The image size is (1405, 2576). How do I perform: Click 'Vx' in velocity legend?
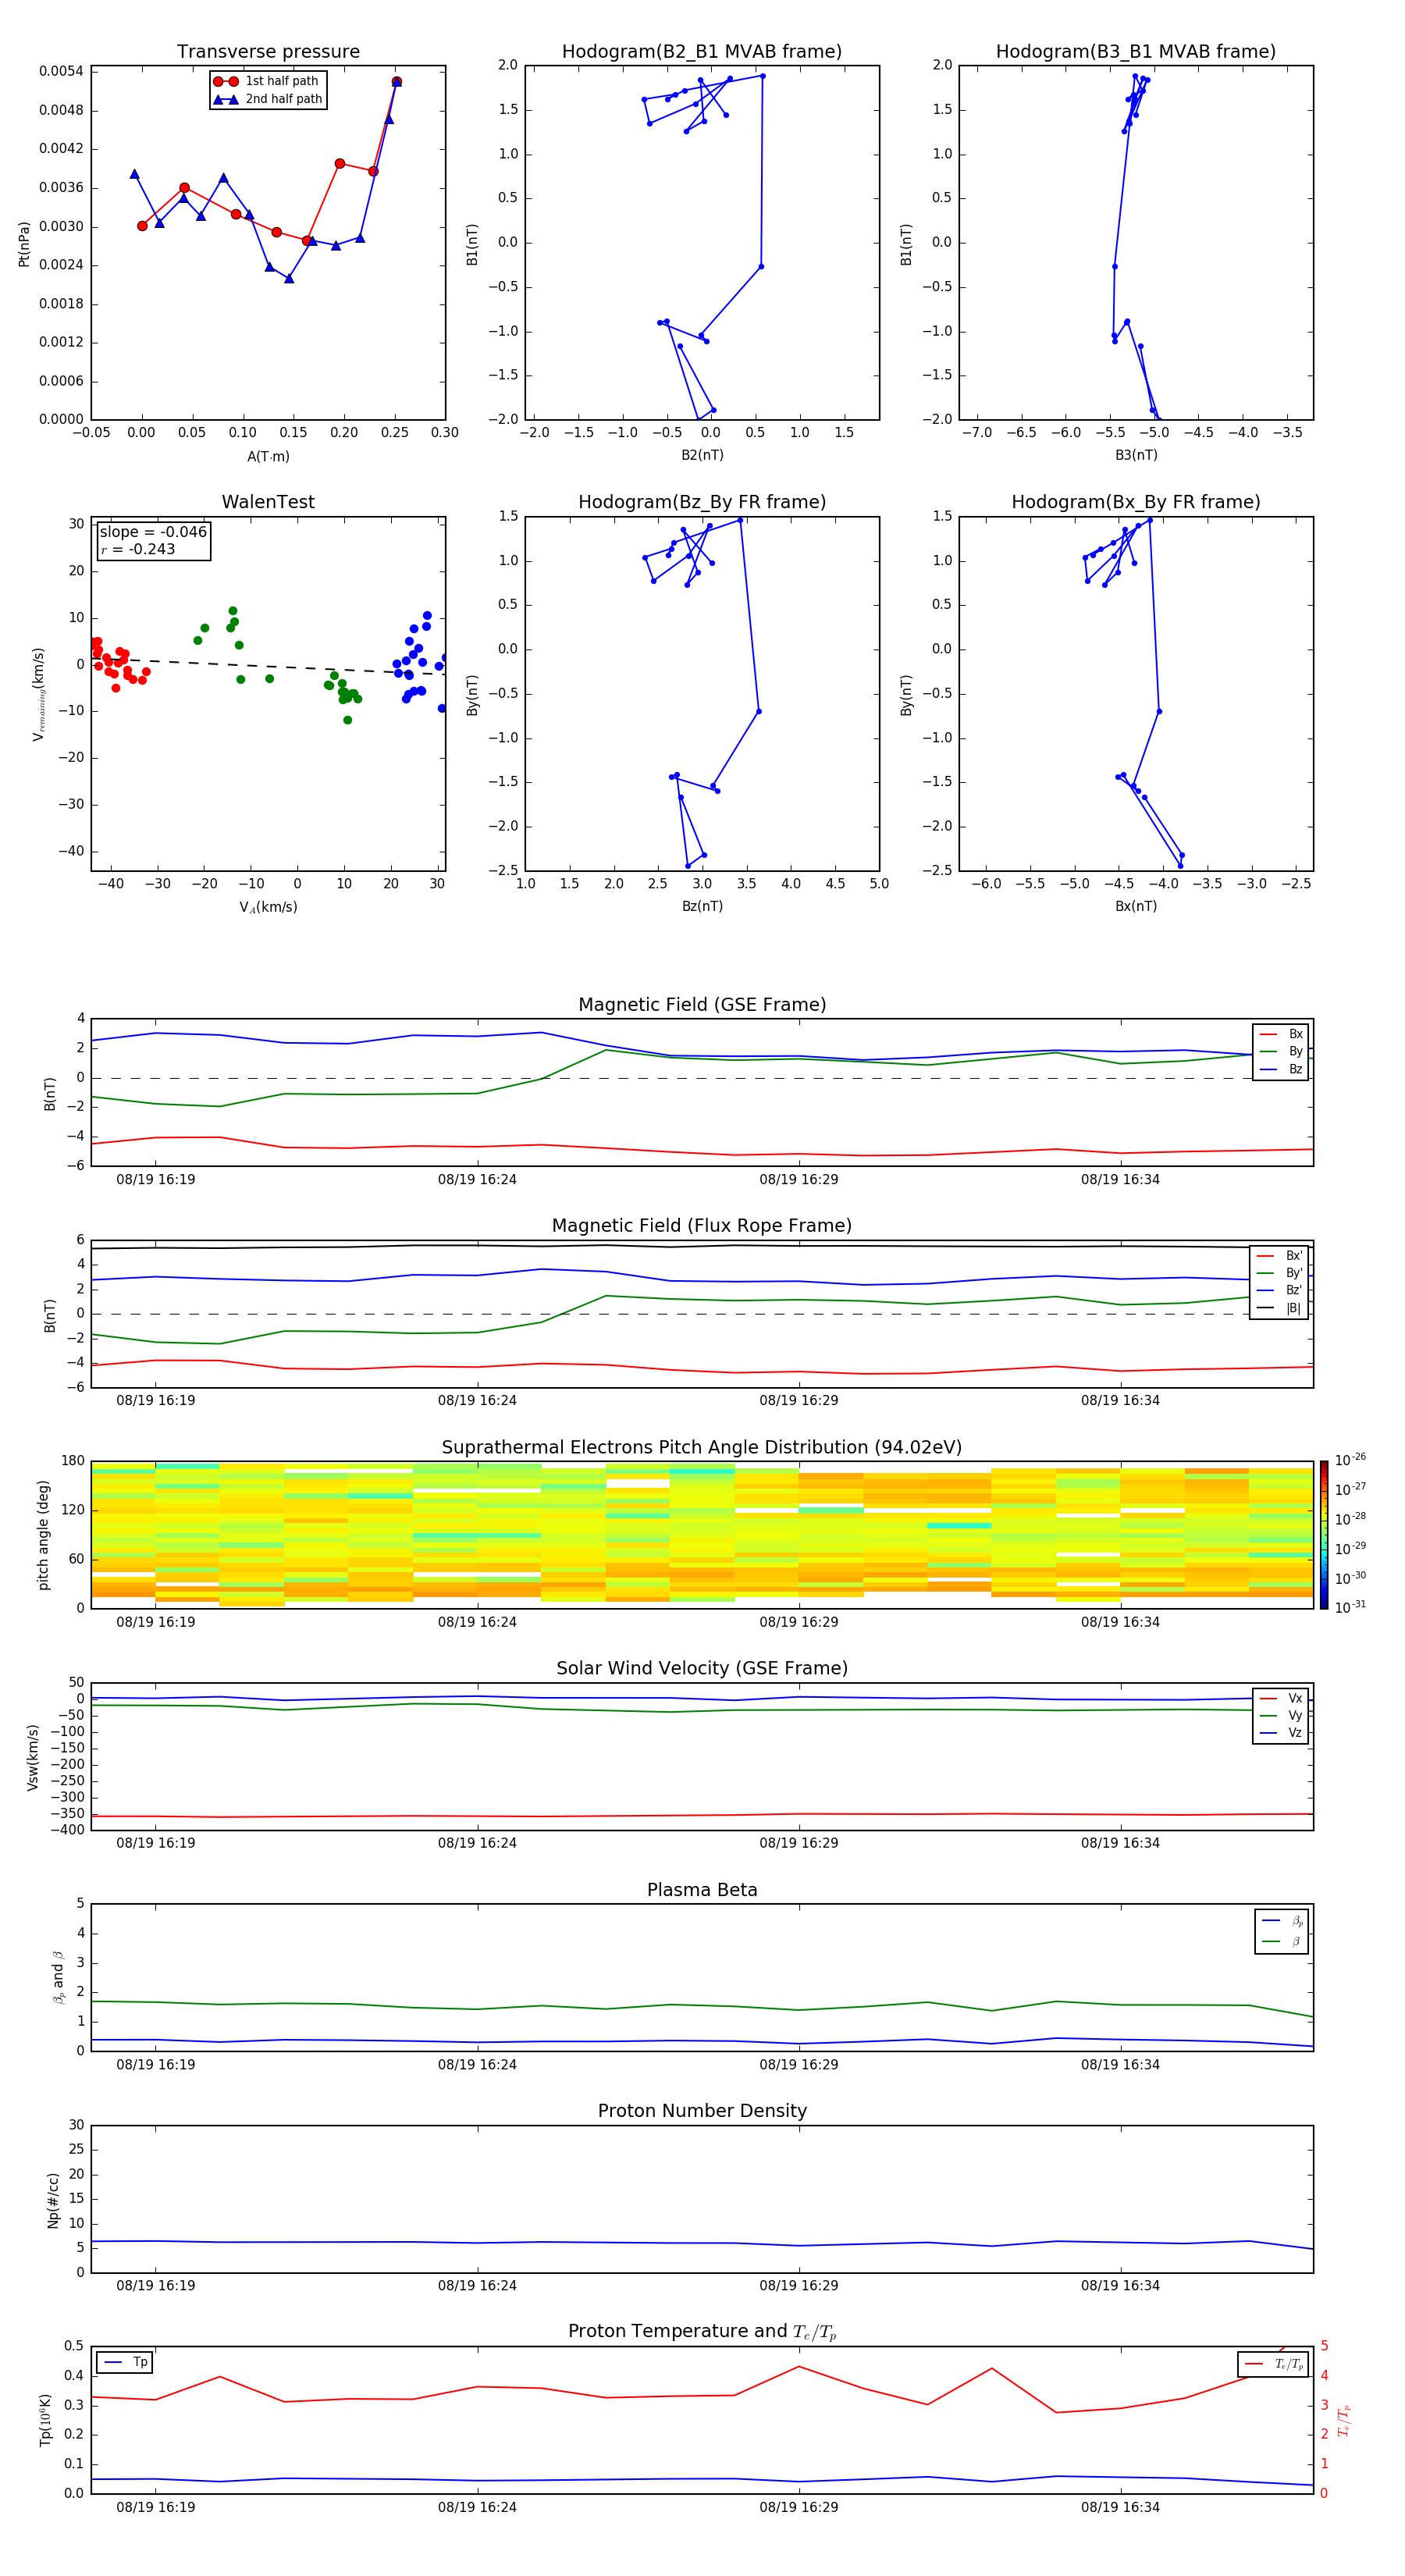[1282, 1698]
